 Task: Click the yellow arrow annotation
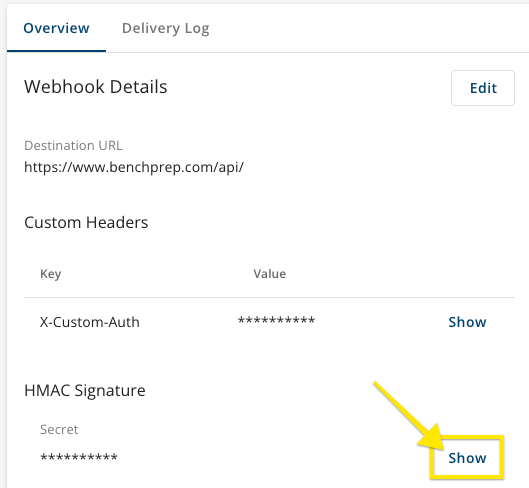pos(410,416)
